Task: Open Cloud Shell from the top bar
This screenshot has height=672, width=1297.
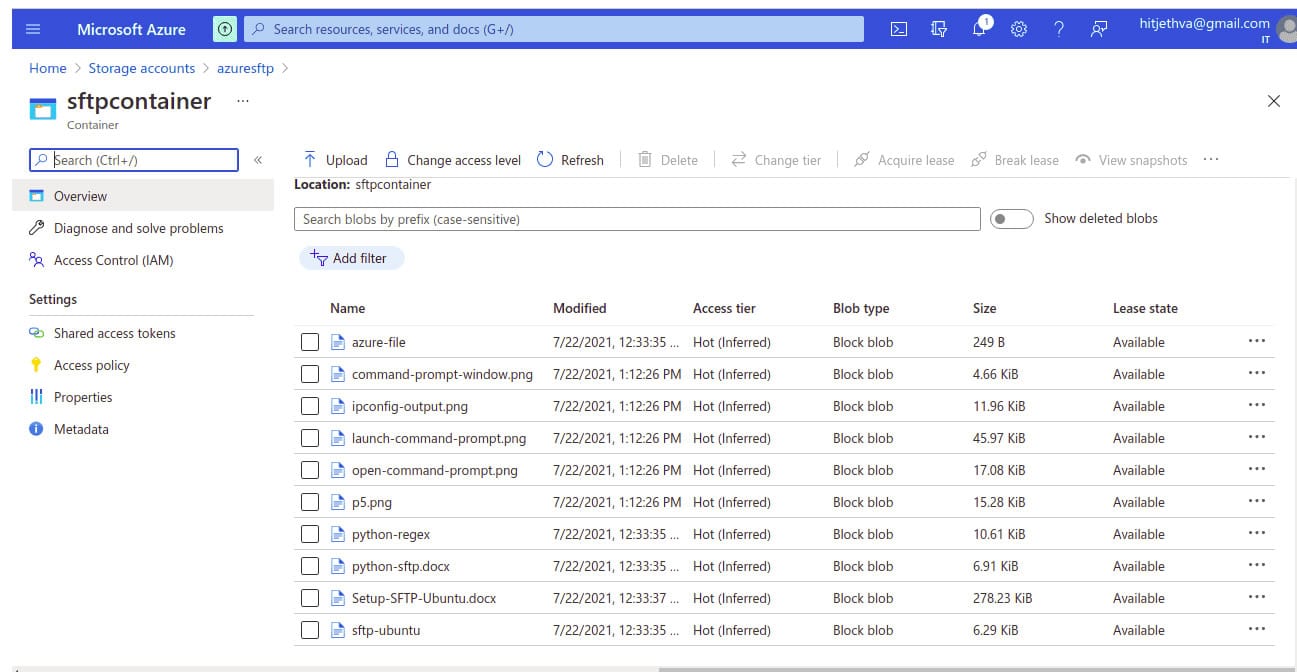Action: [x=899, y=29]
